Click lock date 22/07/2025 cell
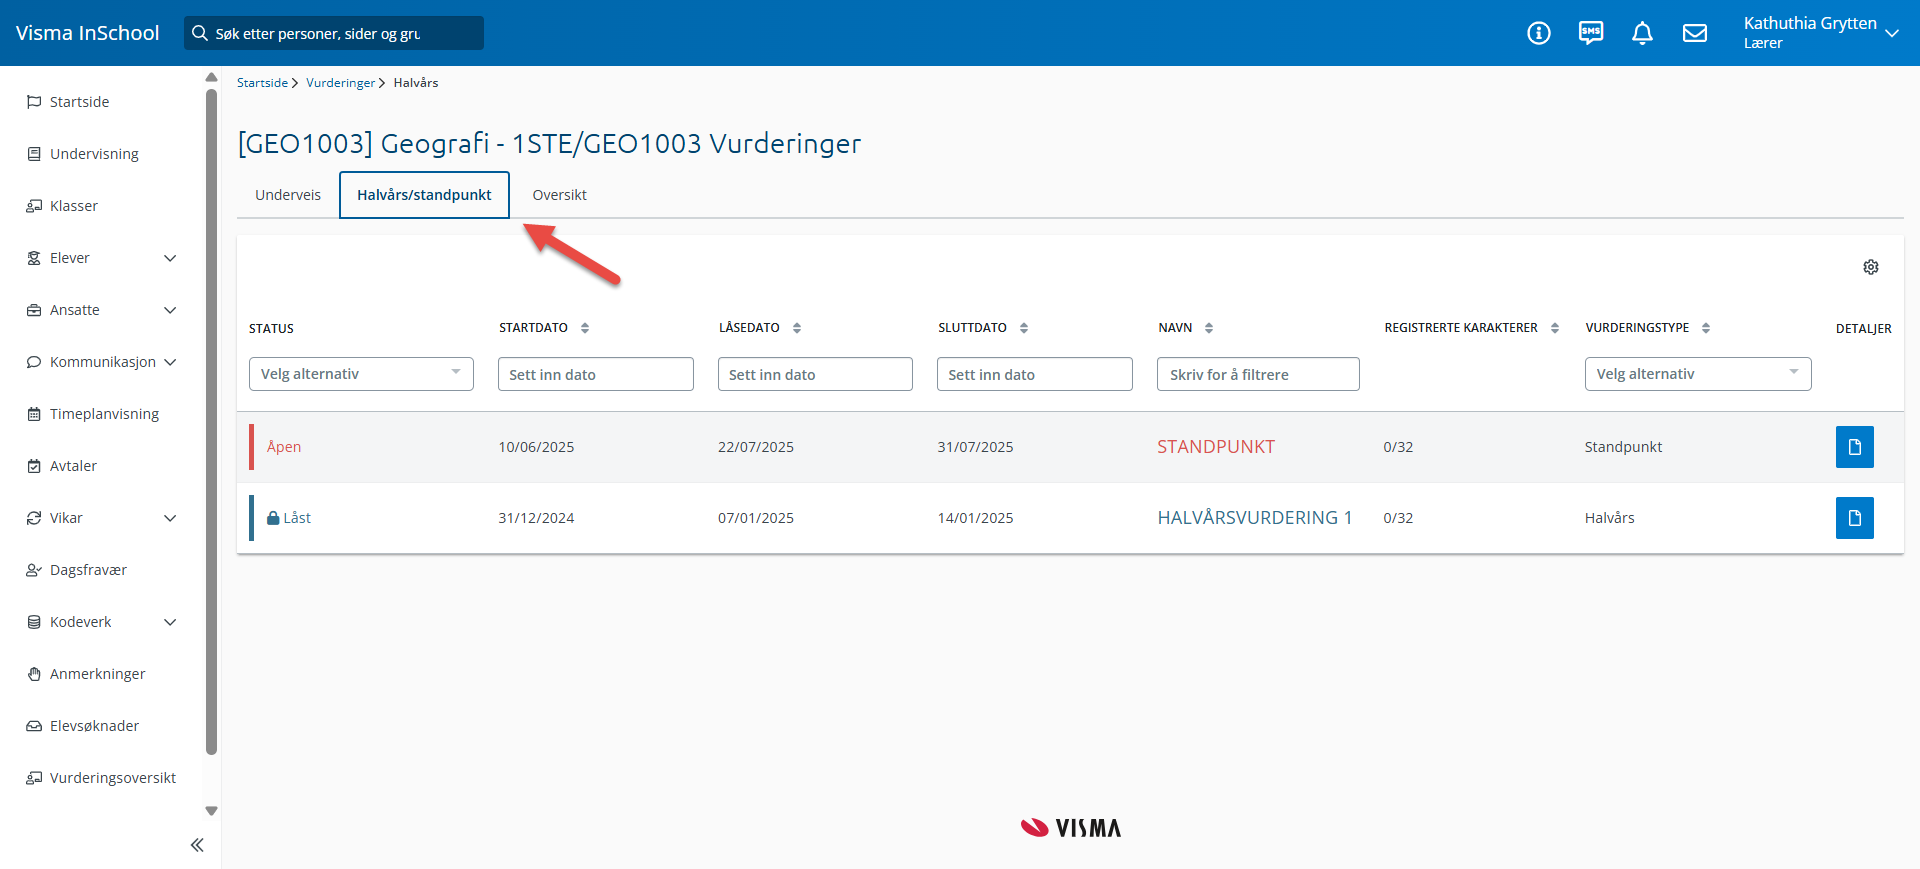Screen dimensions: 1920x869 [756, 447]
